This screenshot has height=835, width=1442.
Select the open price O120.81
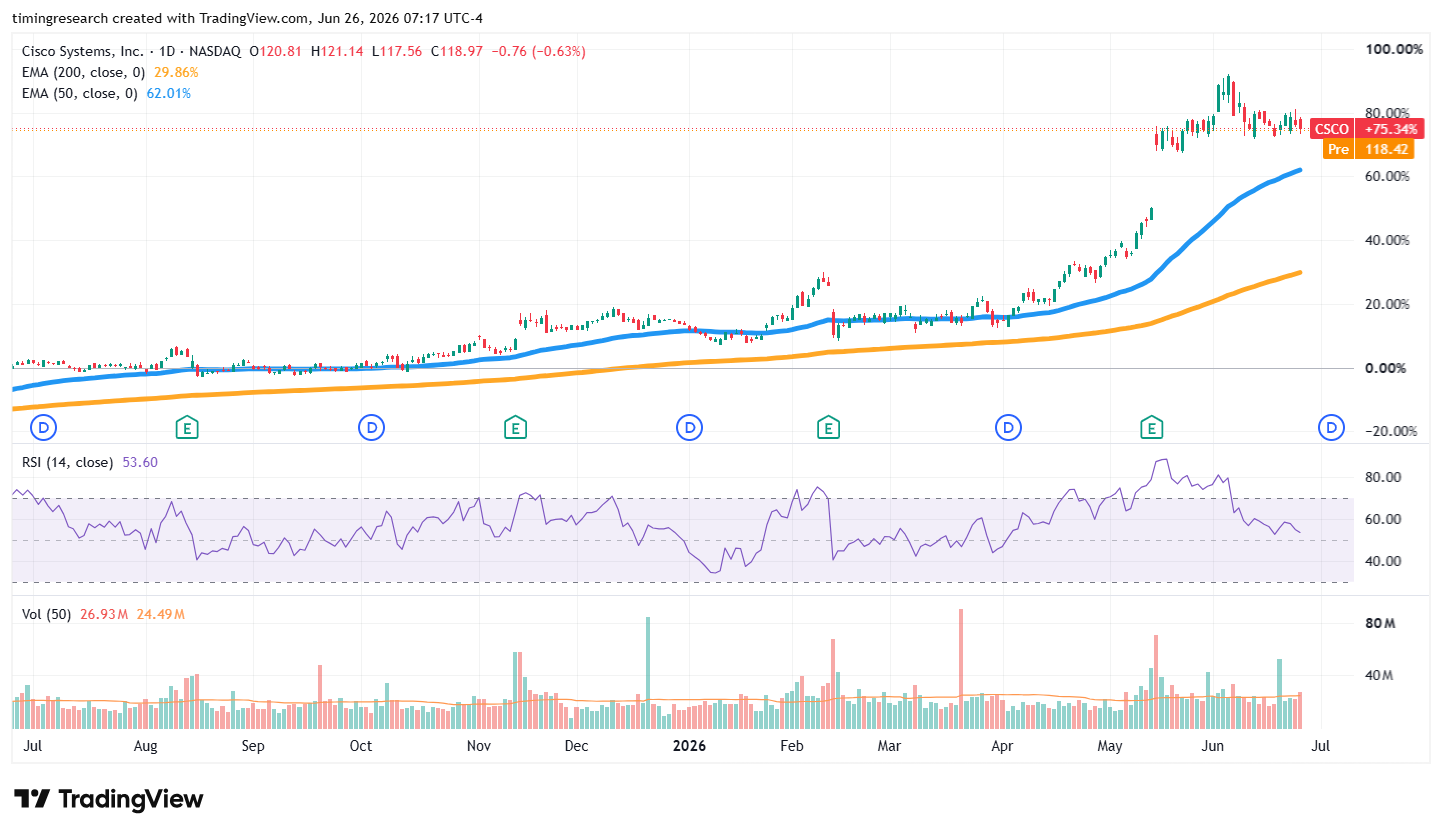point(277,51)
